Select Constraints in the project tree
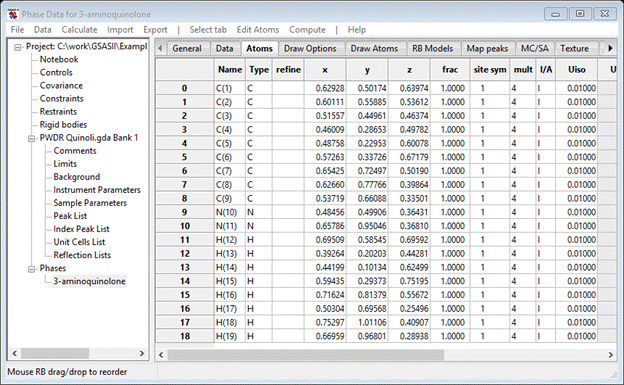 [62, 99]
